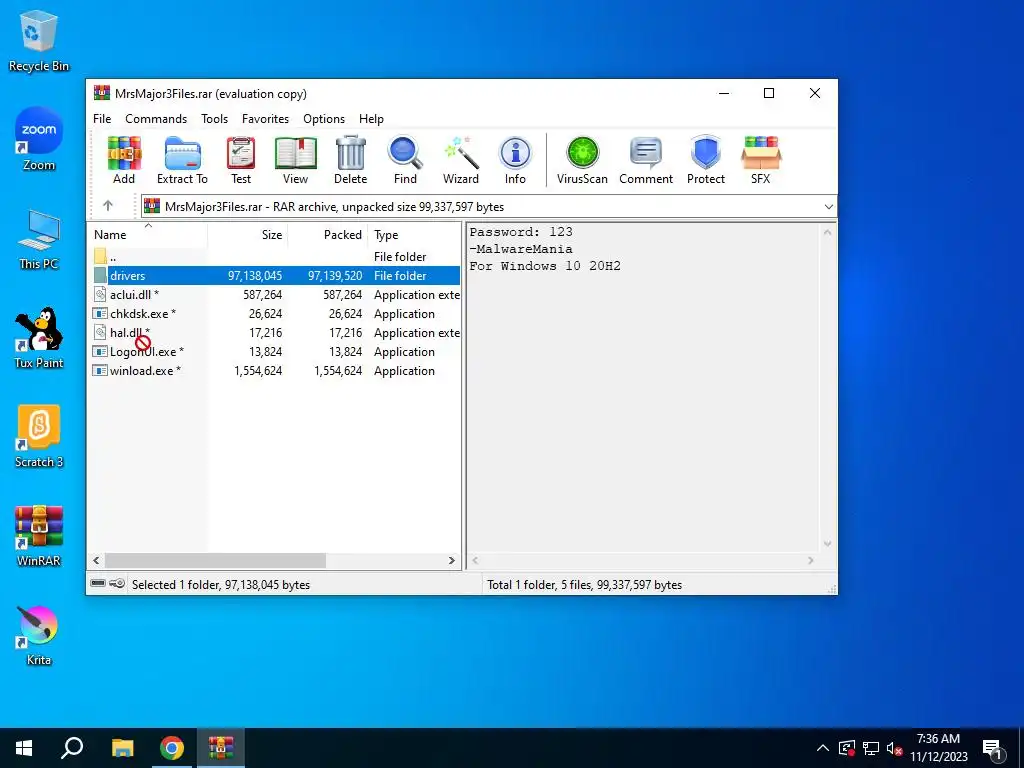Image resolution: width=1024 pixels, height=768 pixels.
Task: Select Tux Paint desktop shortcut
Action: coord(39,338)
